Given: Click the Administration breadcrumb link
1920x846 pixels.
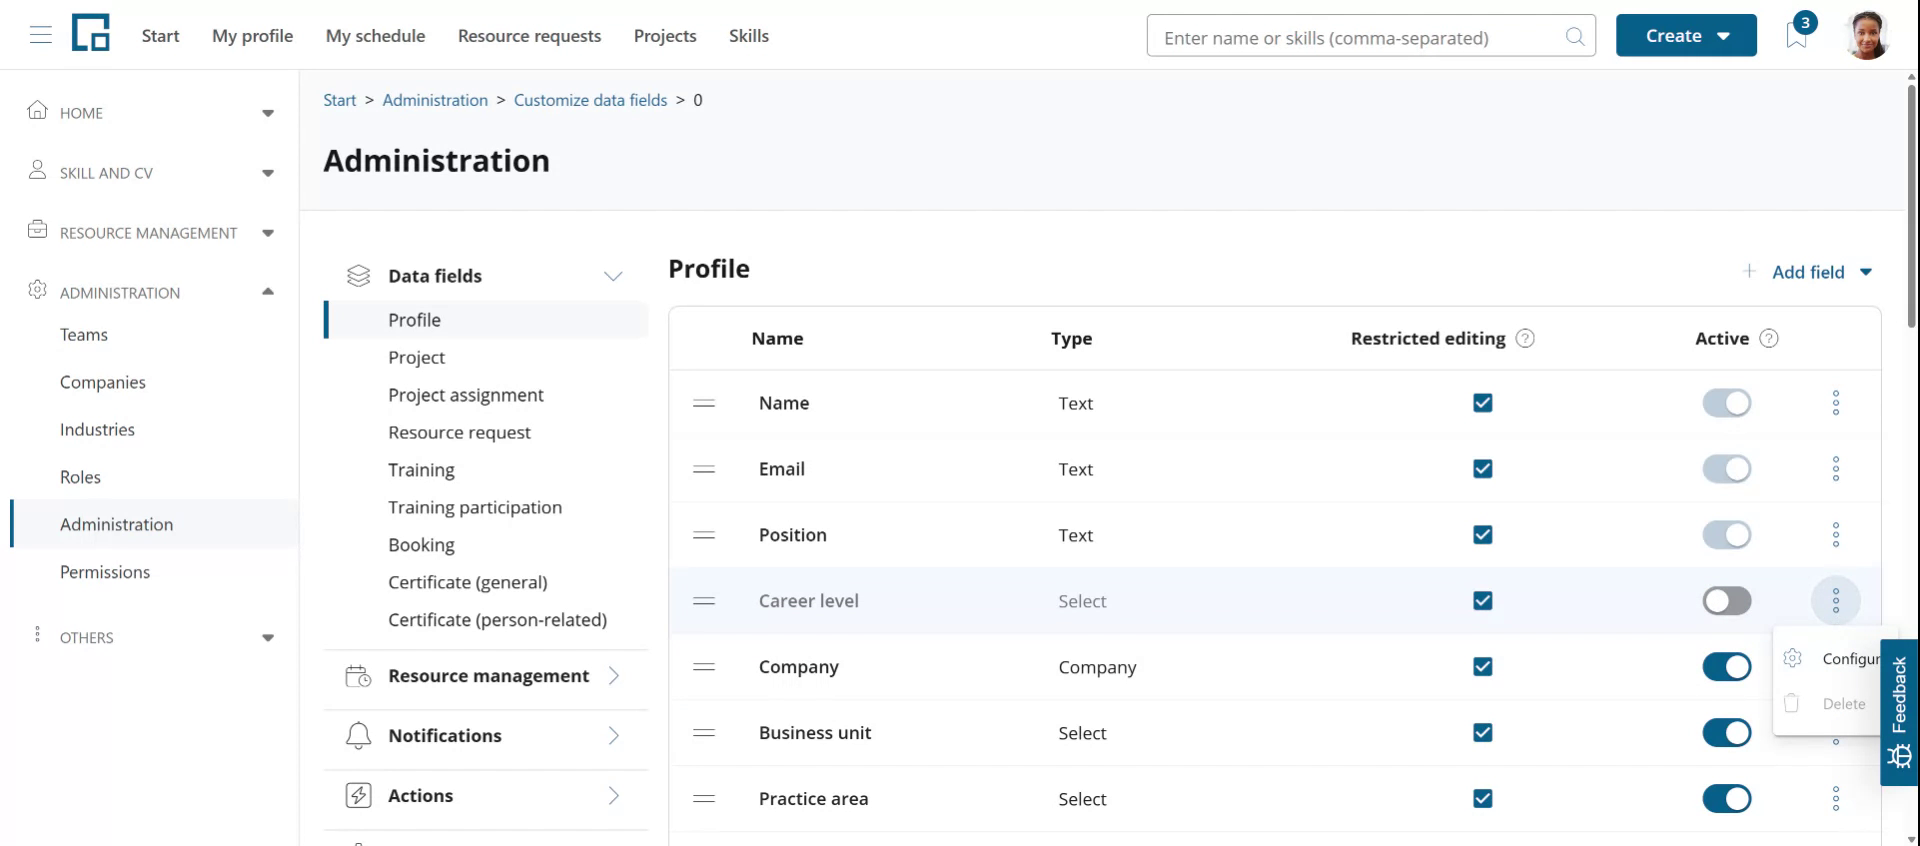Looking at the screenshot, I should click(x=435, y=100).
